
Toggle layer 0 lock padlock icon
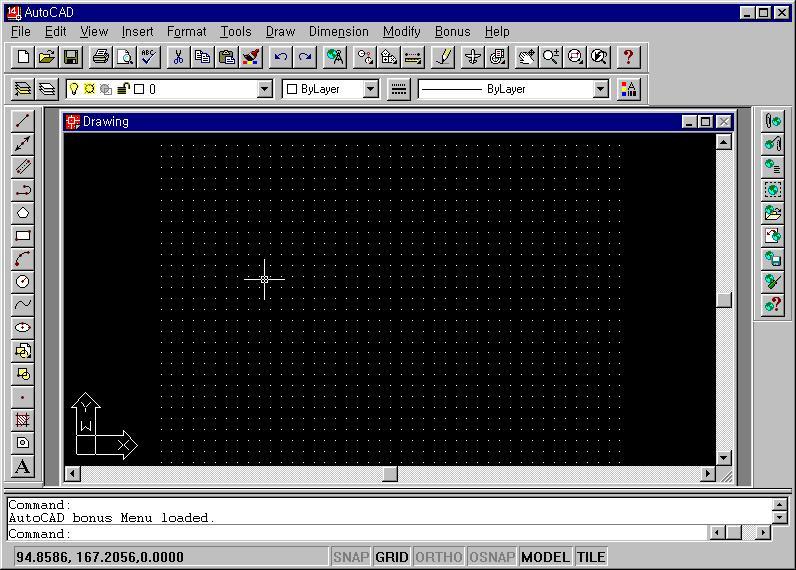pos(123,89)
